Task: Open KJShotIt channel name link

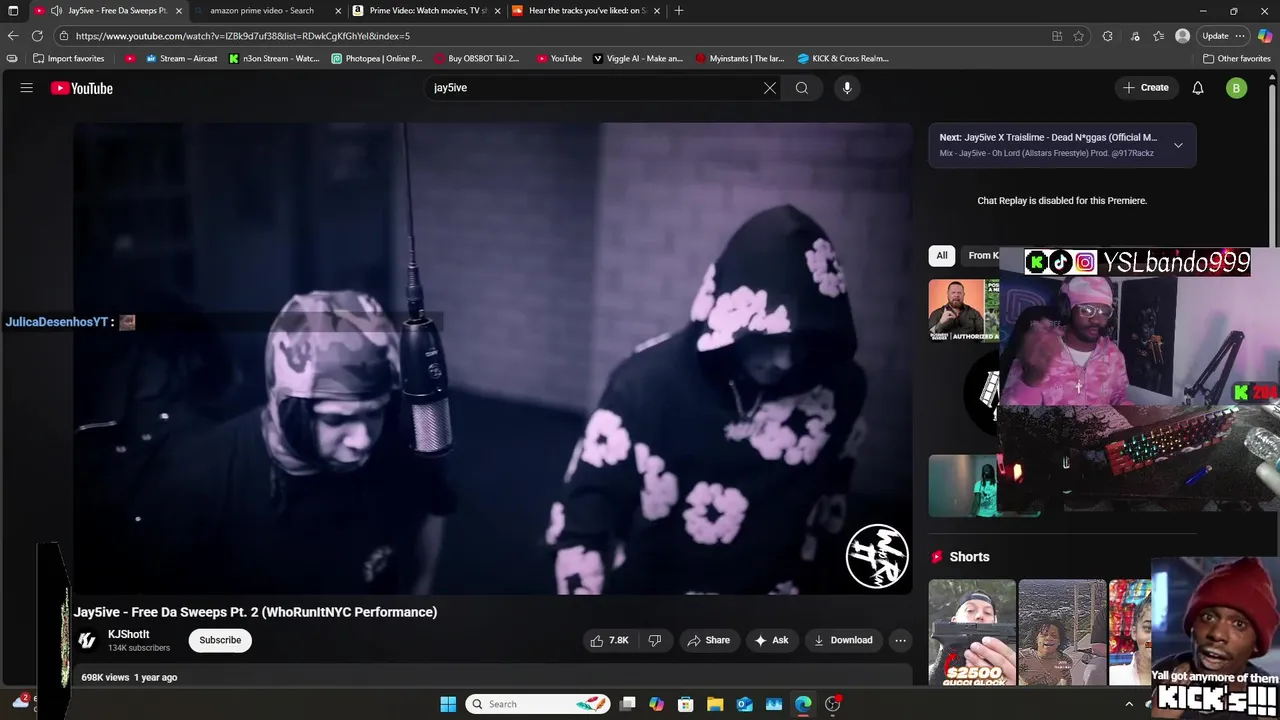Action: point(129,634)
